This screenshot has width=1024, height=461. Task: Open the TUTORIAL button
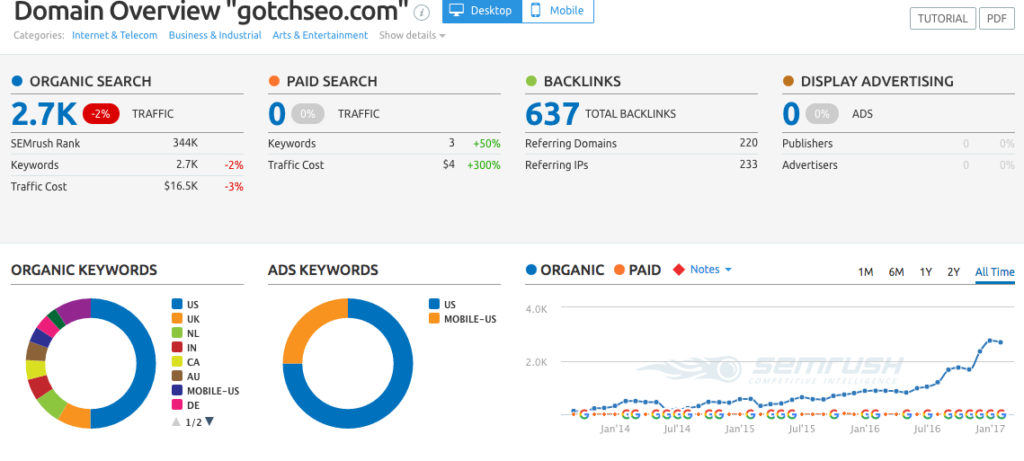942,18
